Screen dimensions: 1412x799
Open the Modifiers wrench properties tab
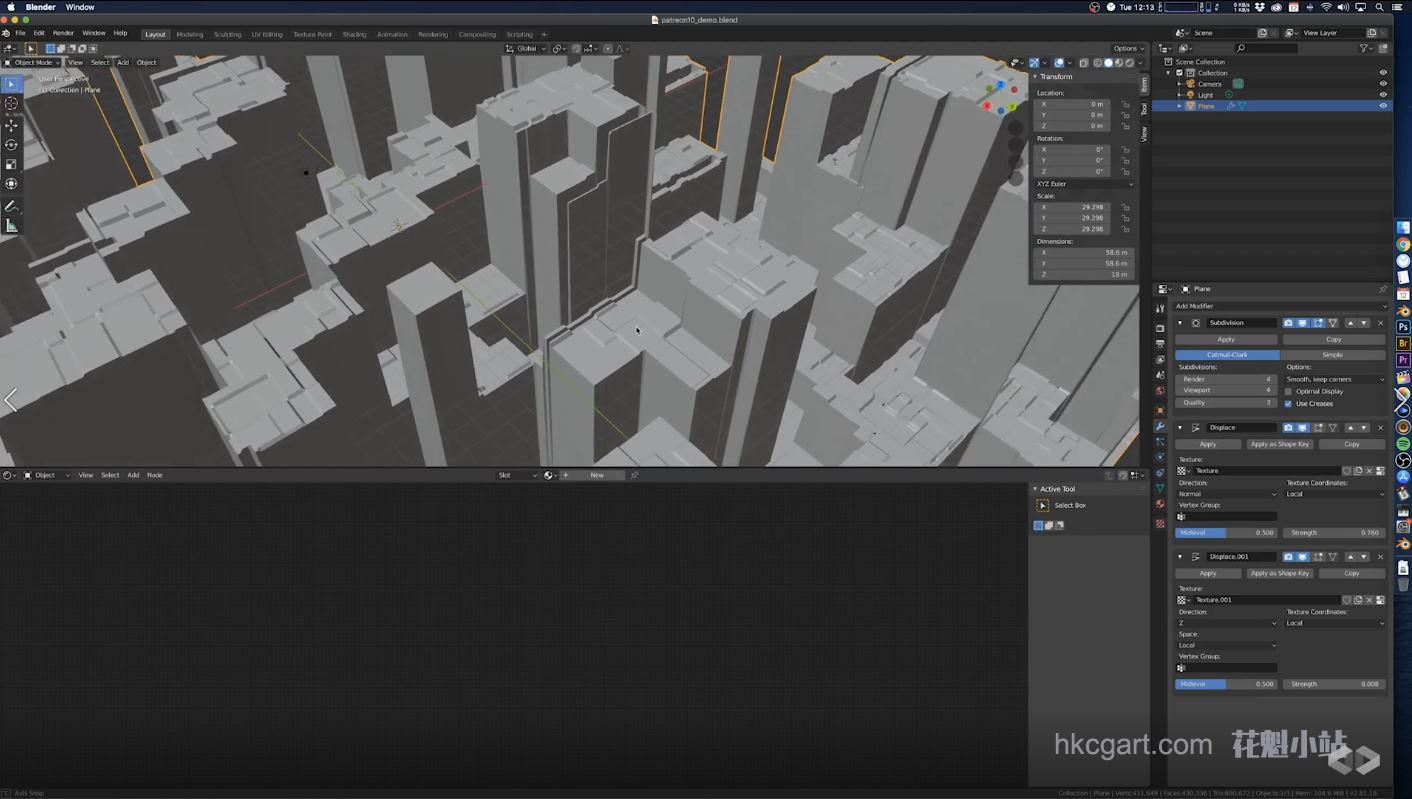[x=1160, y=427]
